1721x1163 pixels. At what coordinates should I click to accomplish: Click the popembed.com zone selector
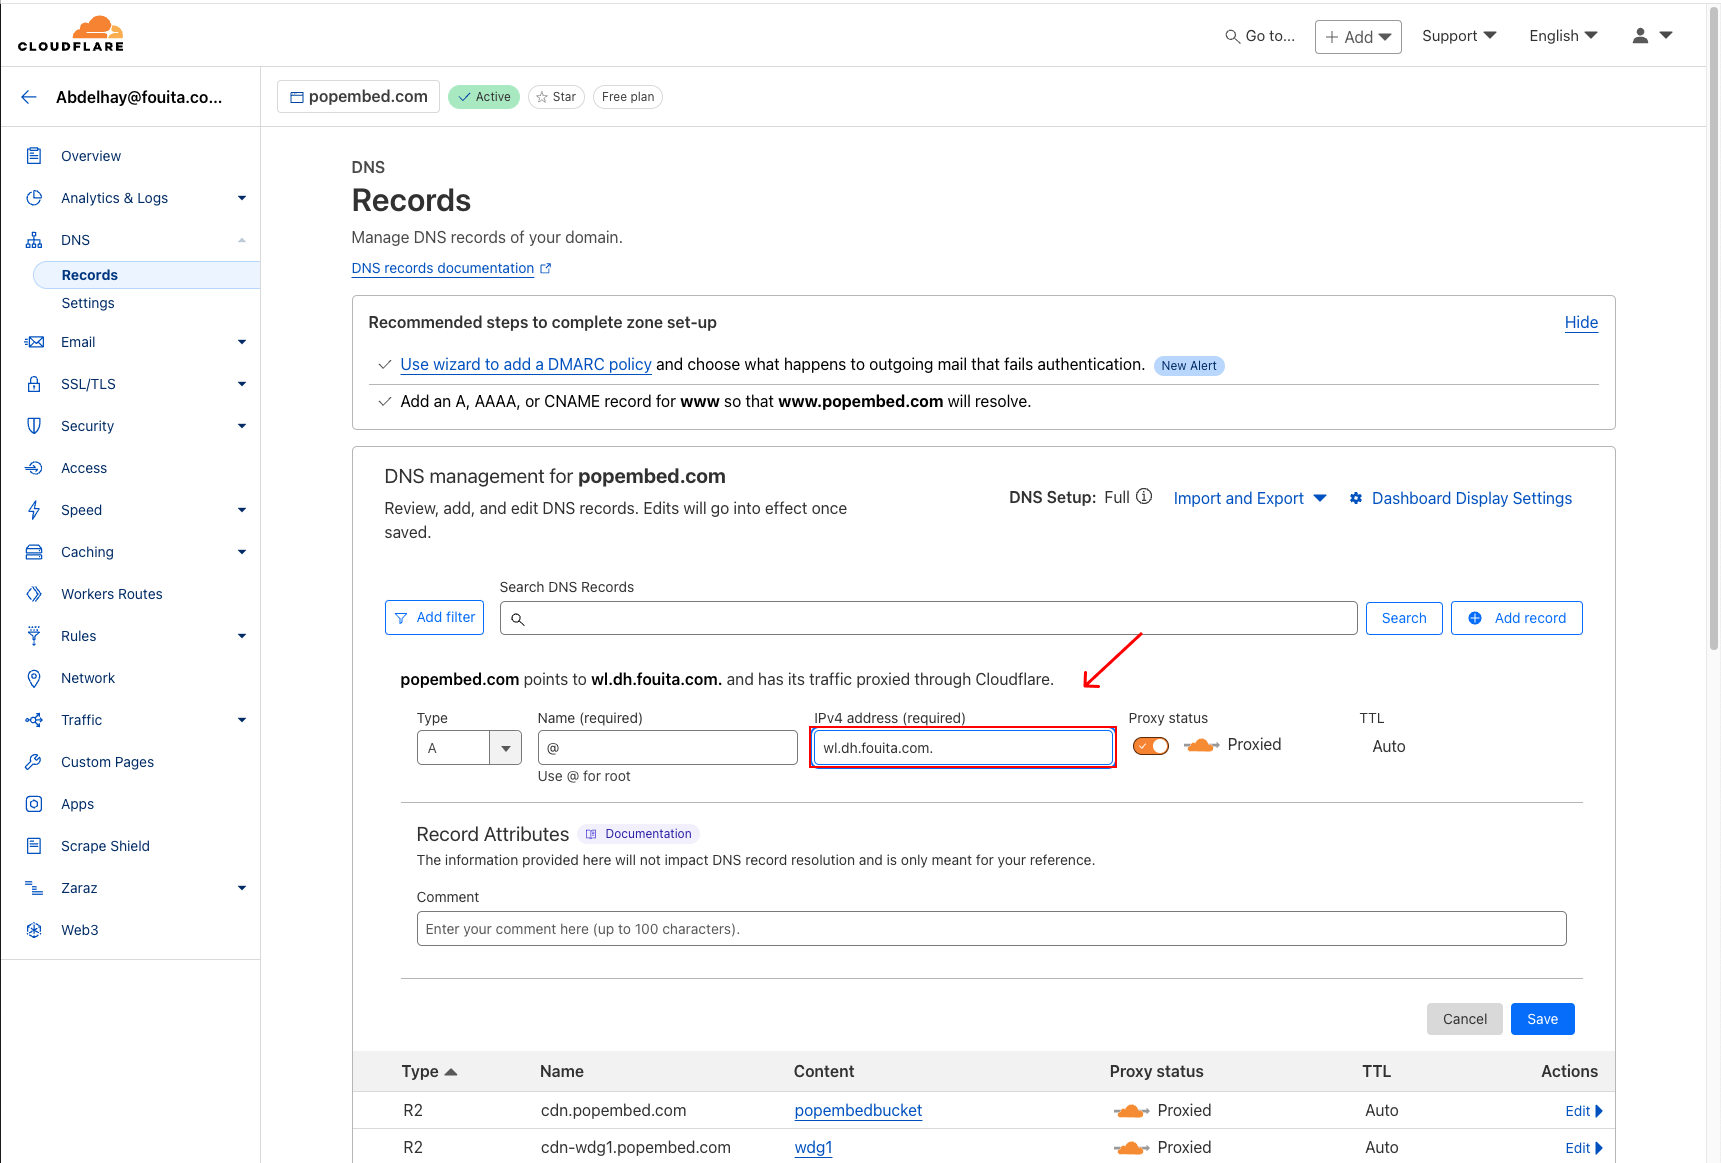click(358, 97)
